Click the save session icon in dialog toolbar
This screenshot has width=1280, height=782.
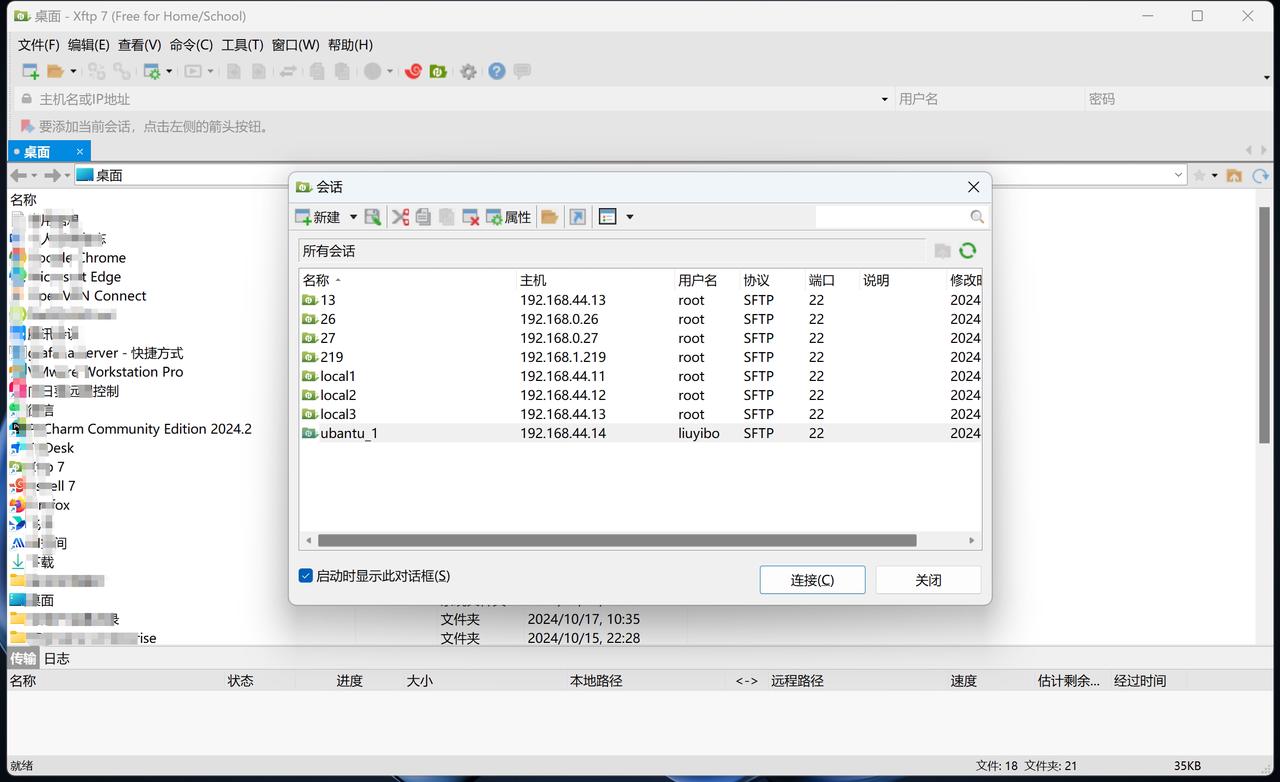(372, 217)
